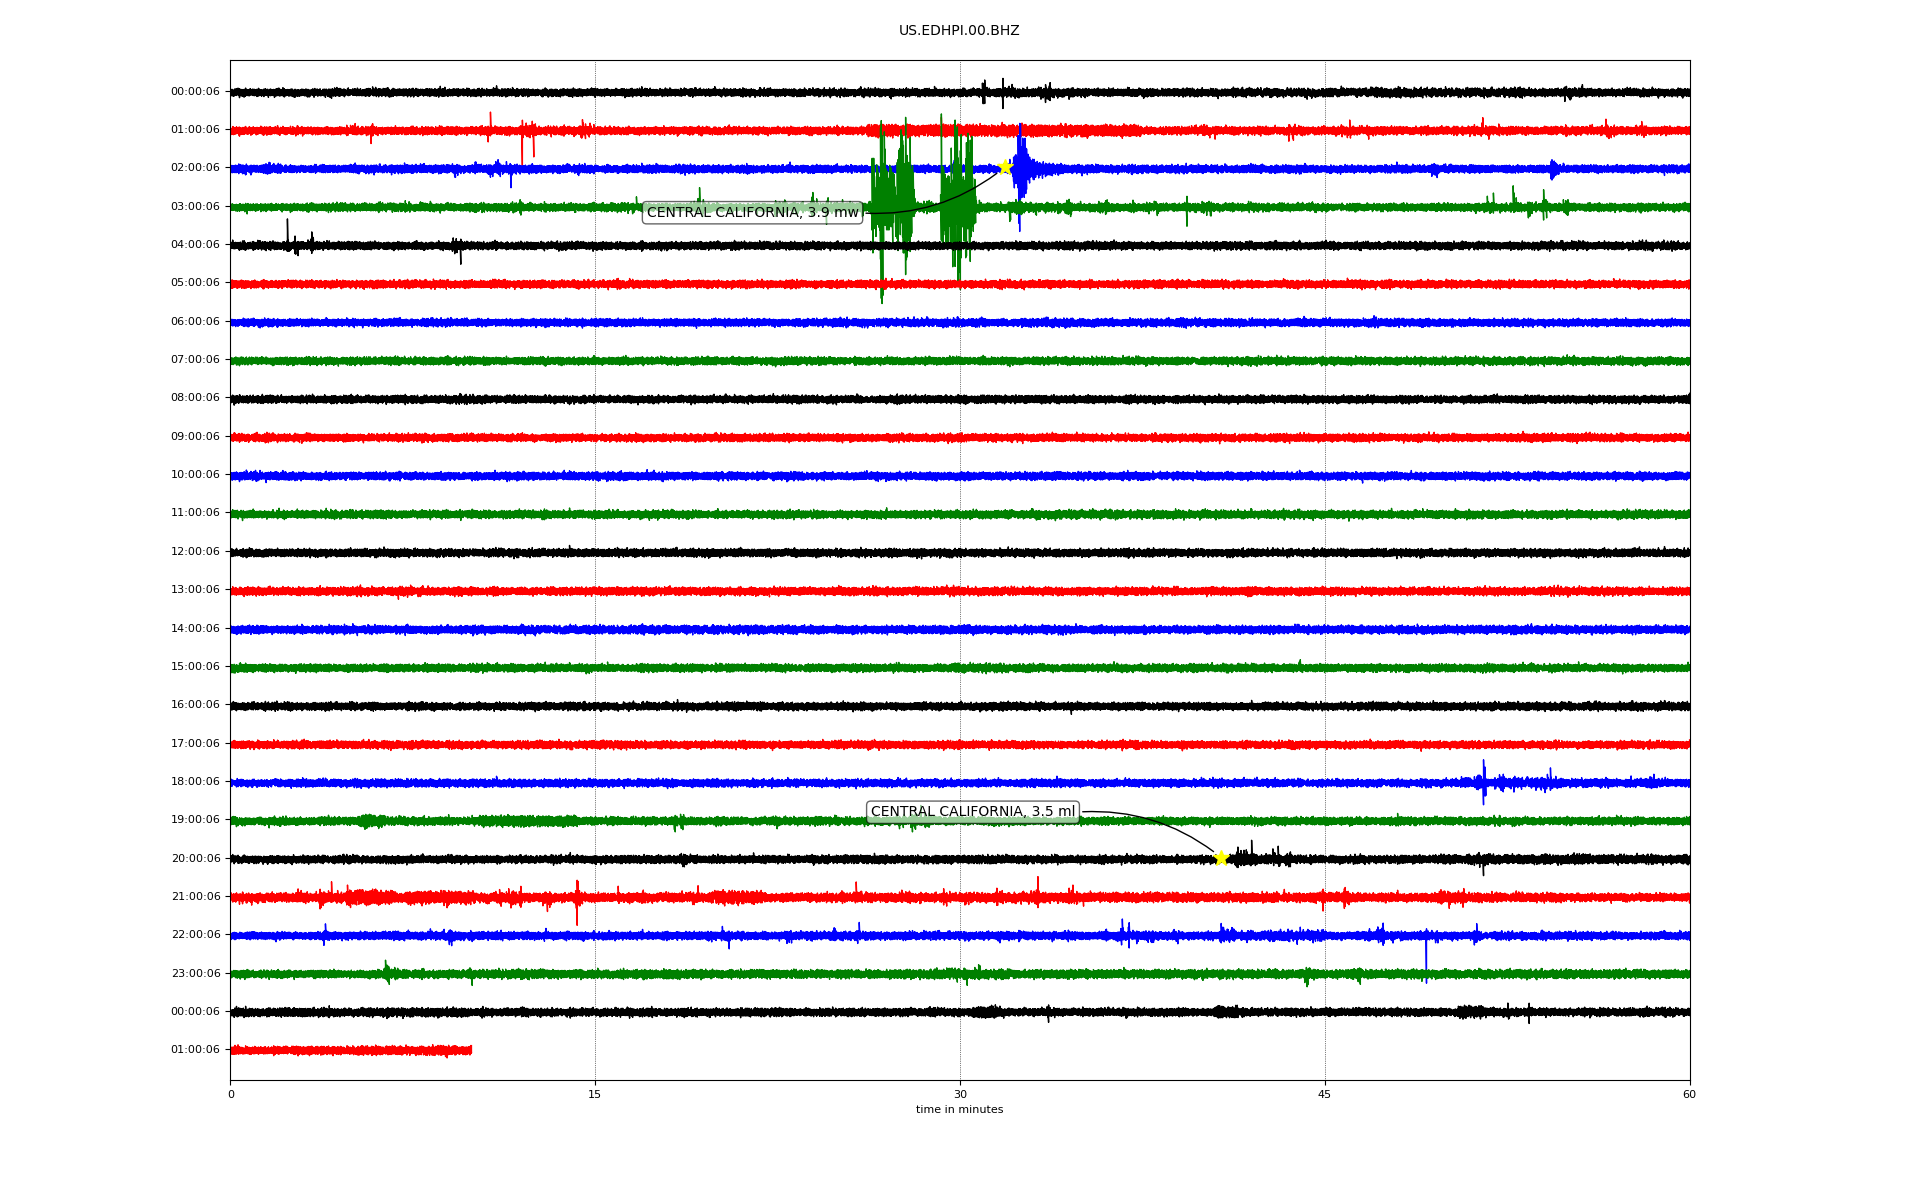Image resolution: width=1920 pixels, height=1200 pixels.
Task: Click the 30 tick label on the x-axis
Action: [x=960, y=1094]
